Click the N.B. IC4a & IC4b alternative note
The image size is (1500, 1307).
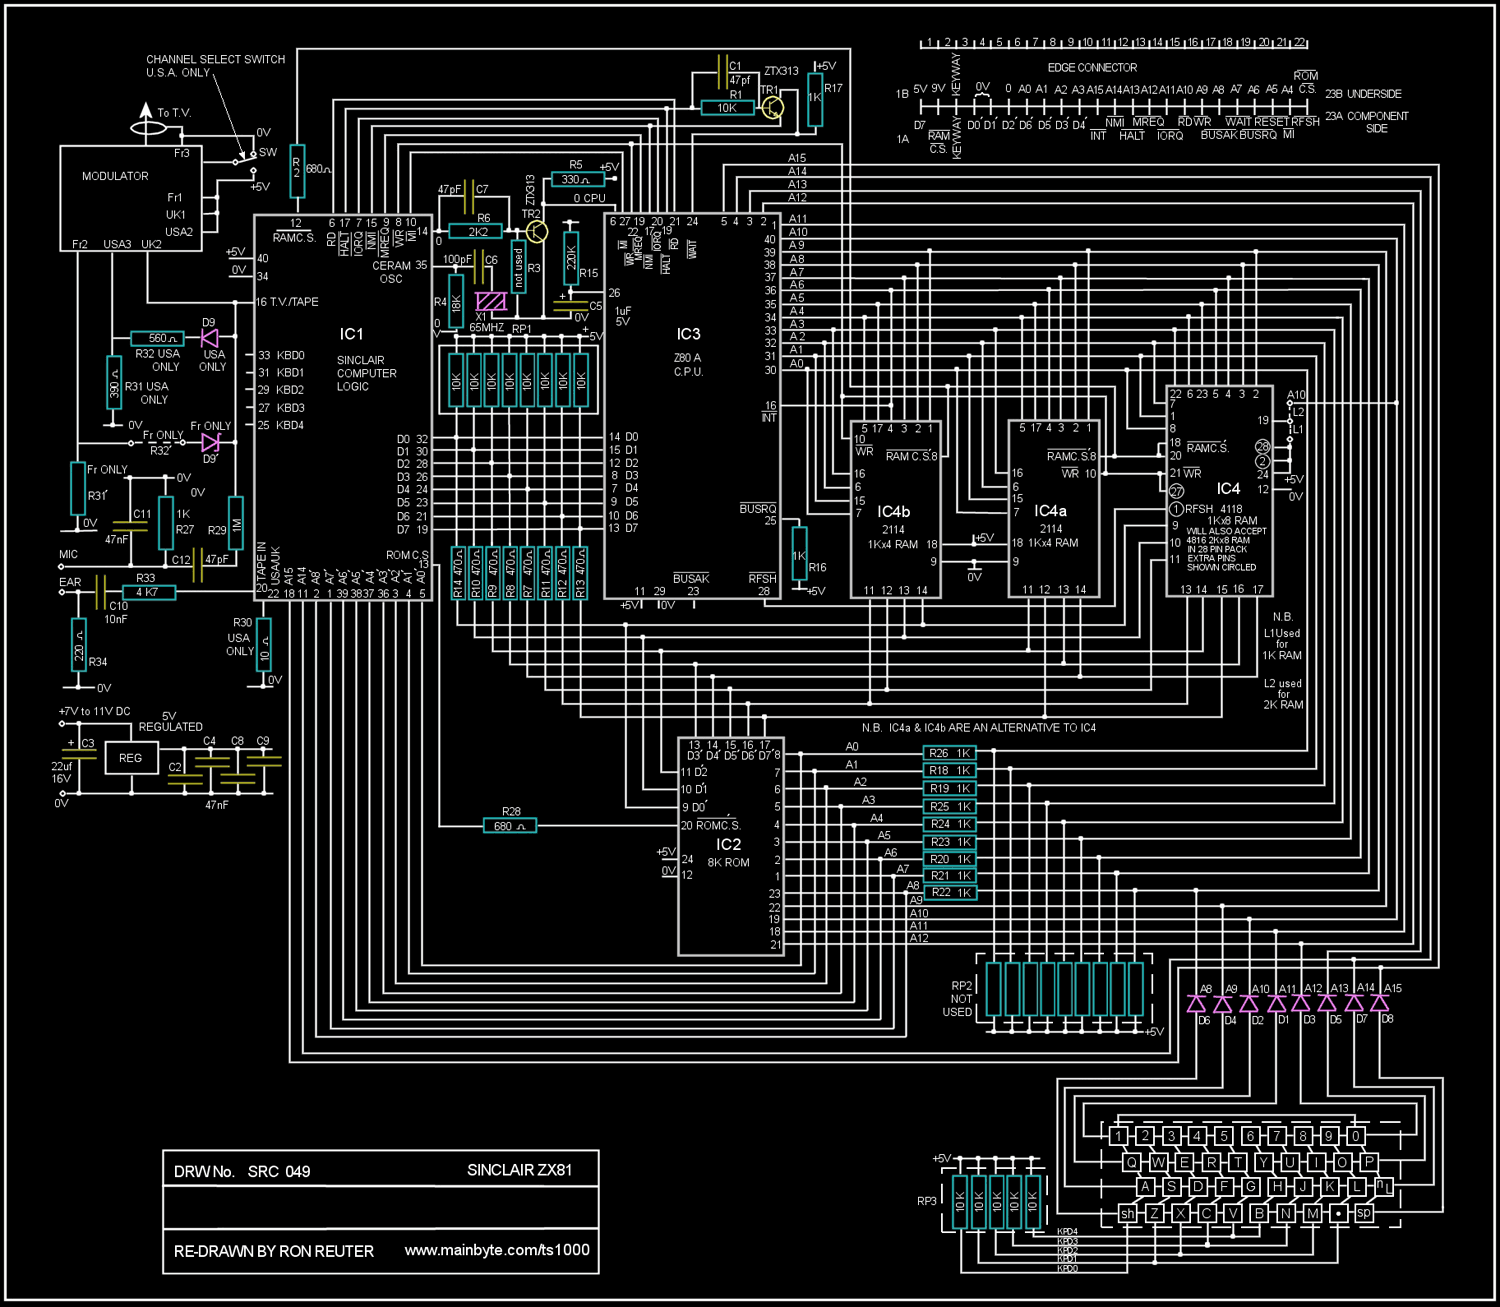click(979, 728)
